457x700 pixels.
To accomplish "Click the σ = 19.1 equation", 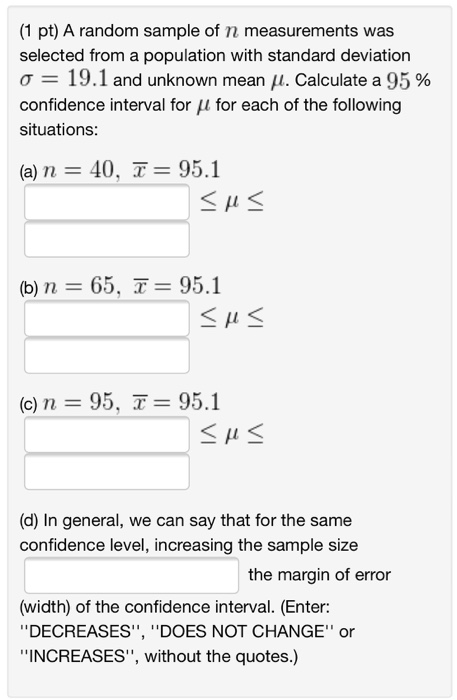I will click(64, 80).
